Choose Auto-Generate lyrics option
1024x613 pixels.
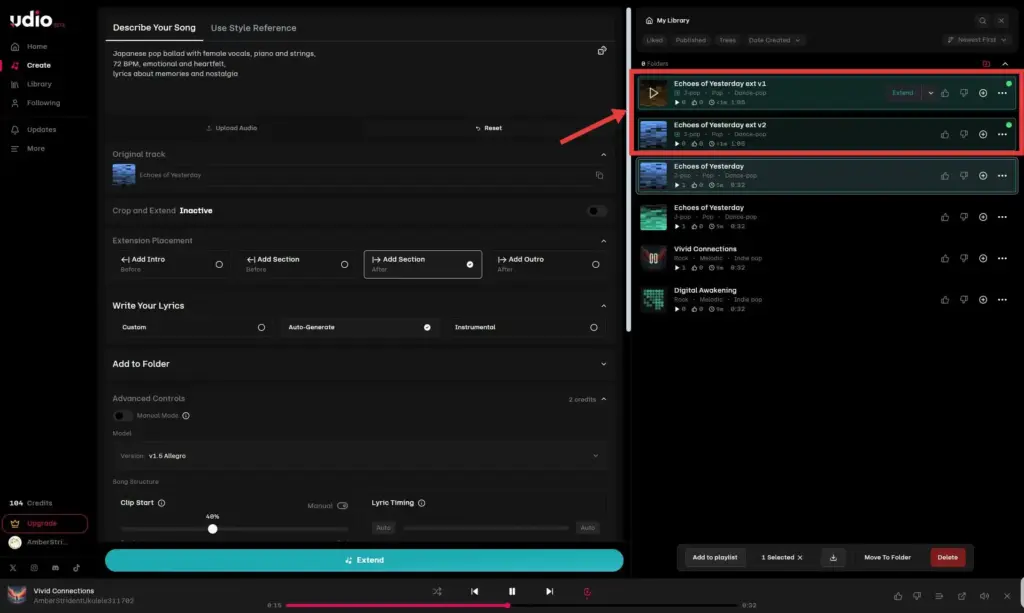(x=360, y=328)
